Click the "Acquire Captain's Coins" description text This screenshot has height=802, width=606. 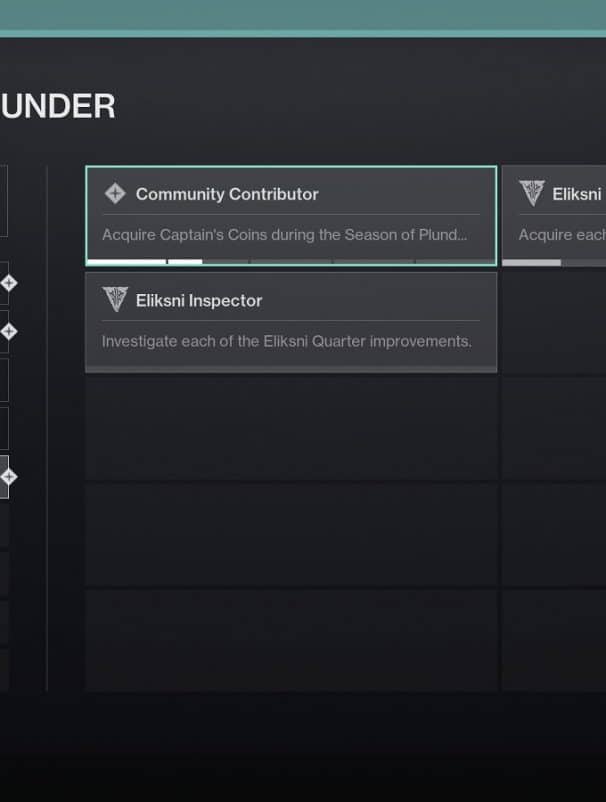284,235
